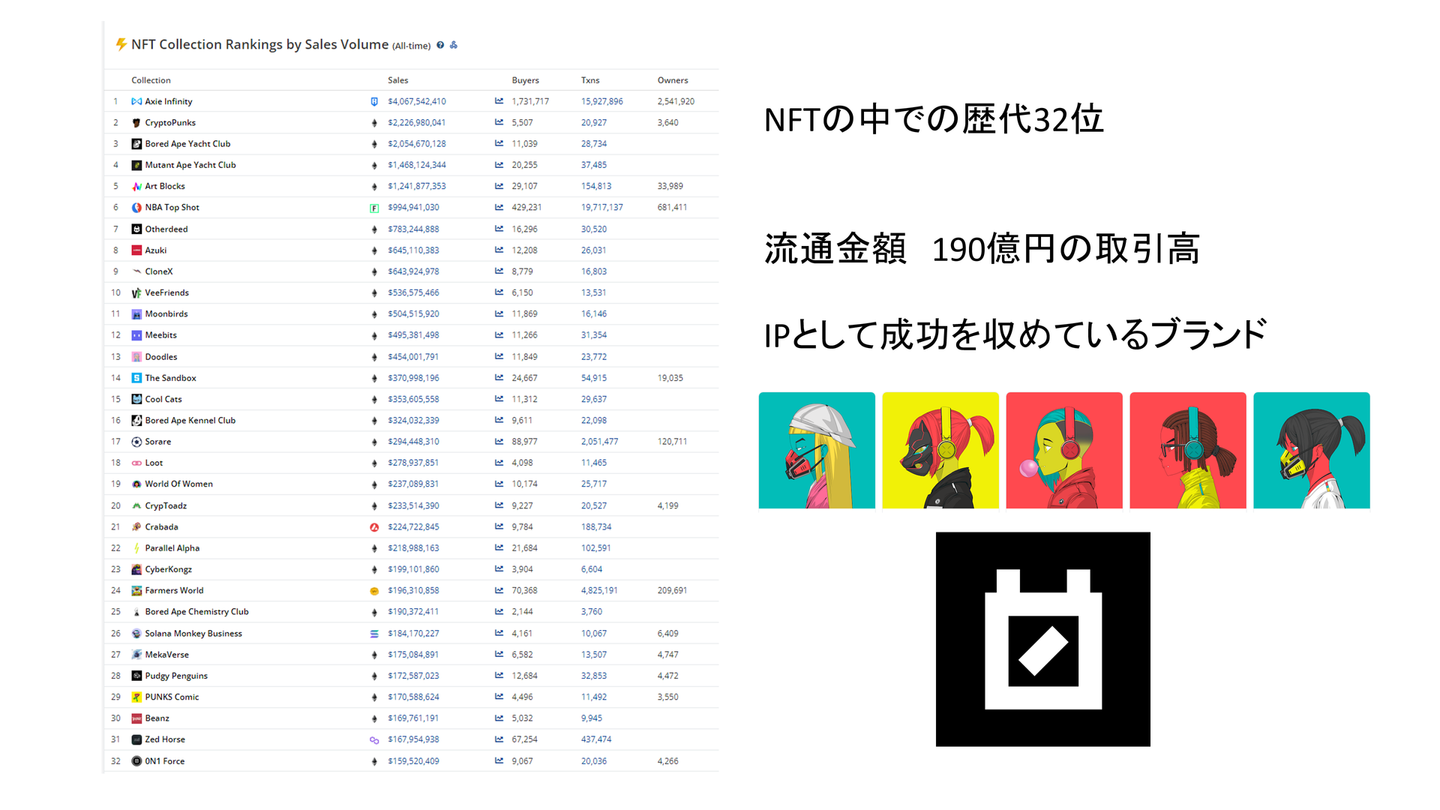Viewport: 1440px width, 810px height.
Task: Click the Polygon chain icon in Zed Horse row
Action: point(374,740)
